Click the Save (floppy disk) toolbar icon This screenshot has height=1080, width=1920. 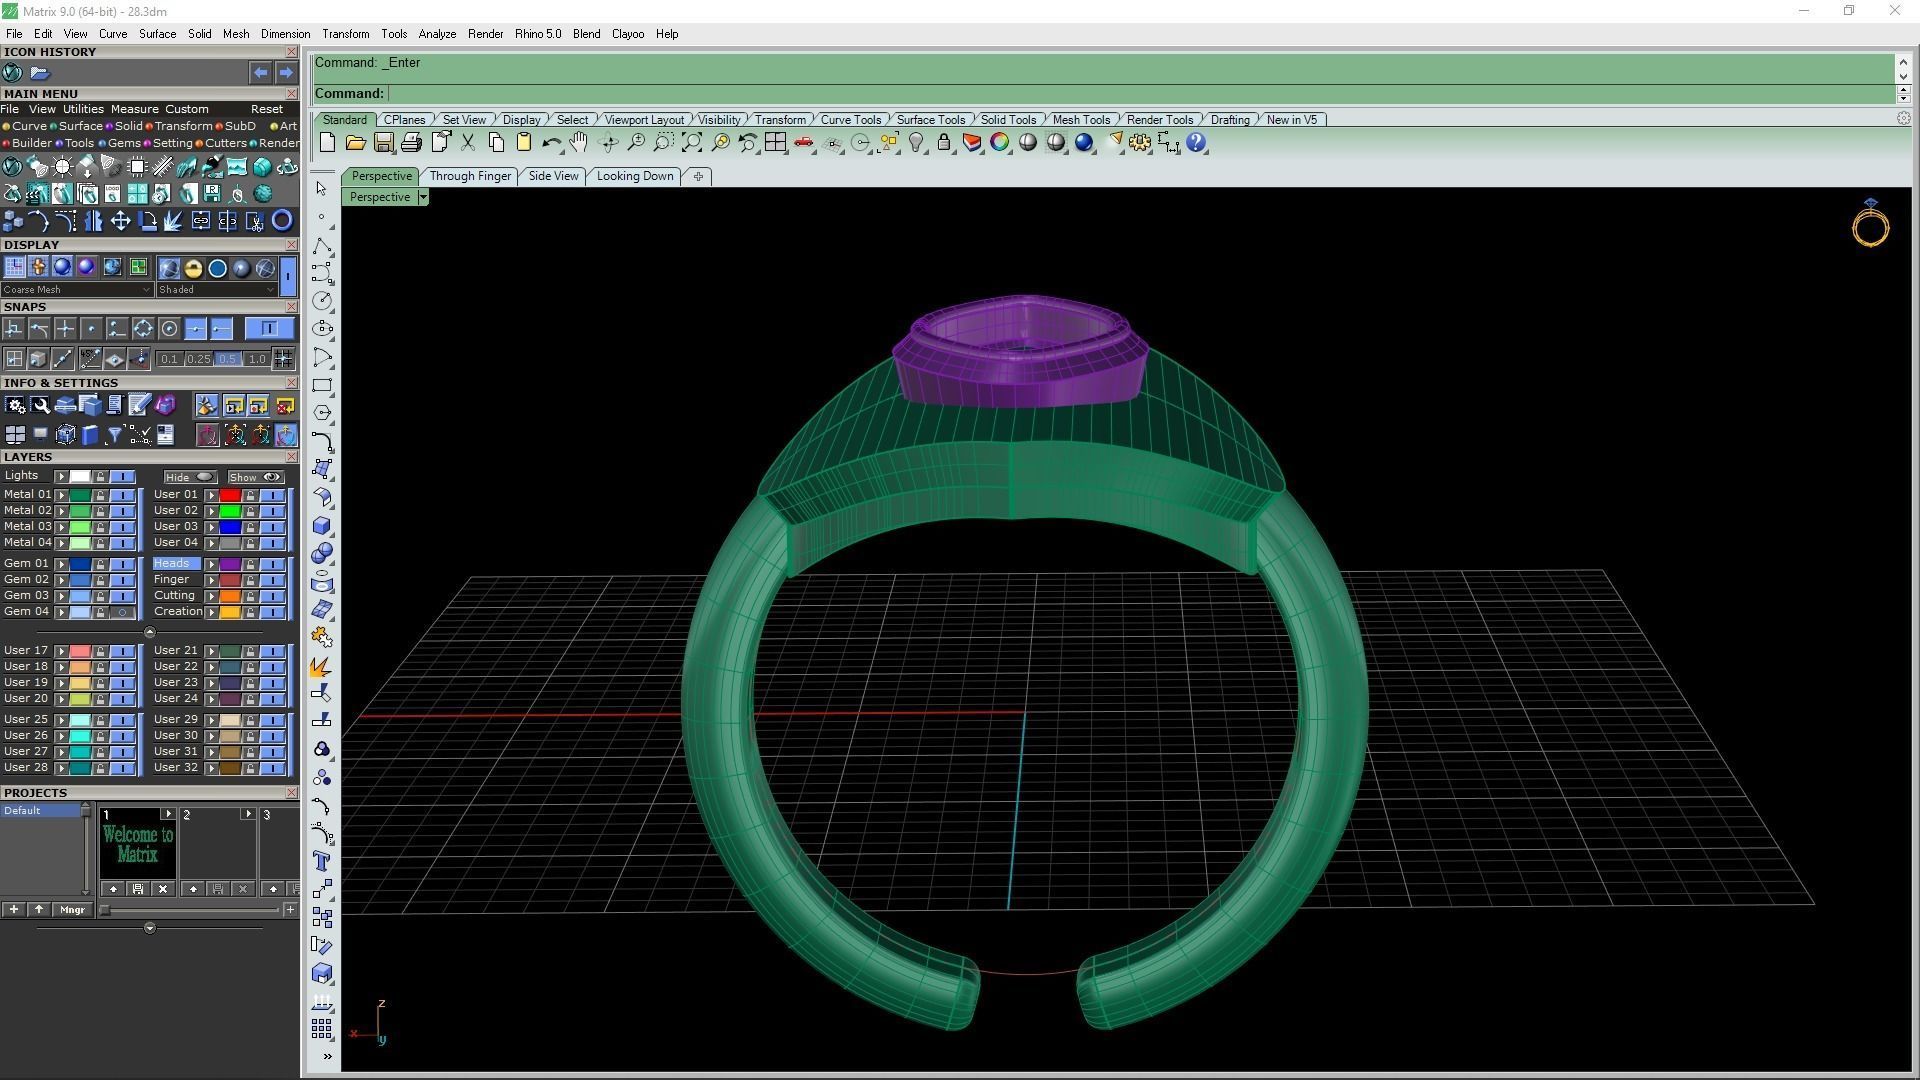[383, 143]
